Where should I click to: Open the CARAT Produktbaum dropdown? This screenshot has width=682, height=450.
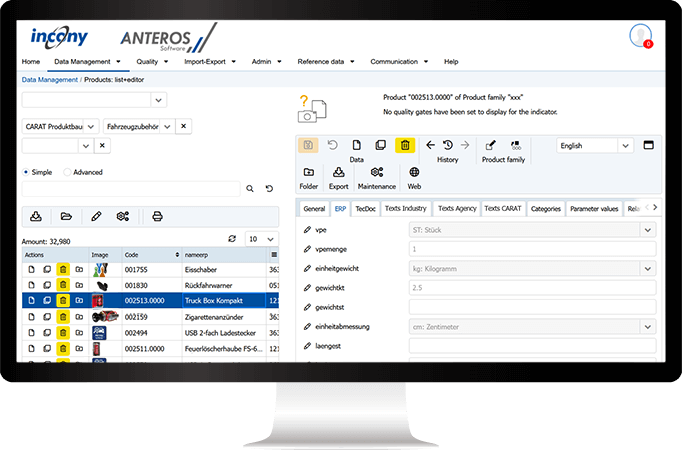pos(91,127)
